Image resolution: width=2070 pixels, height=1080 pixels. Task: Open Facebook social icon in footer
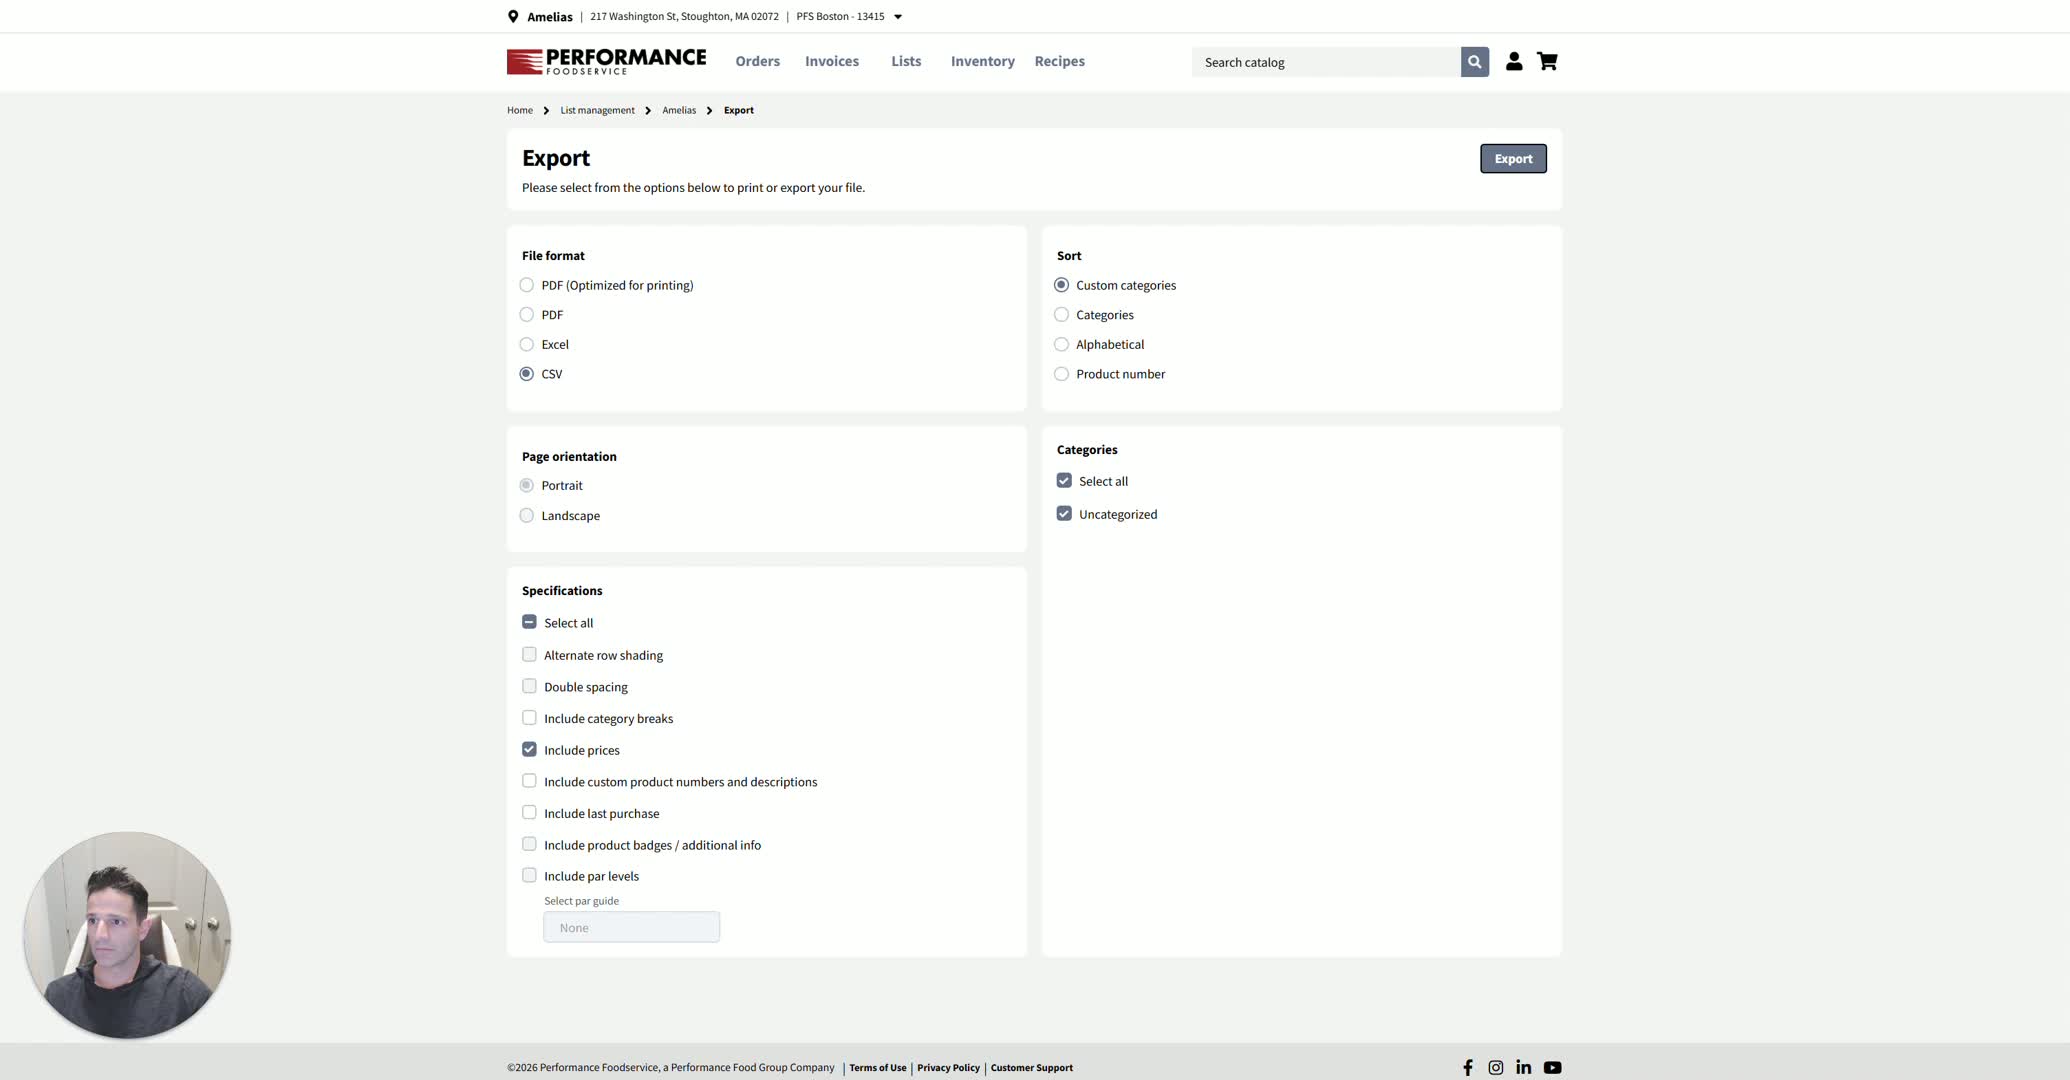click(1467, 1068)
